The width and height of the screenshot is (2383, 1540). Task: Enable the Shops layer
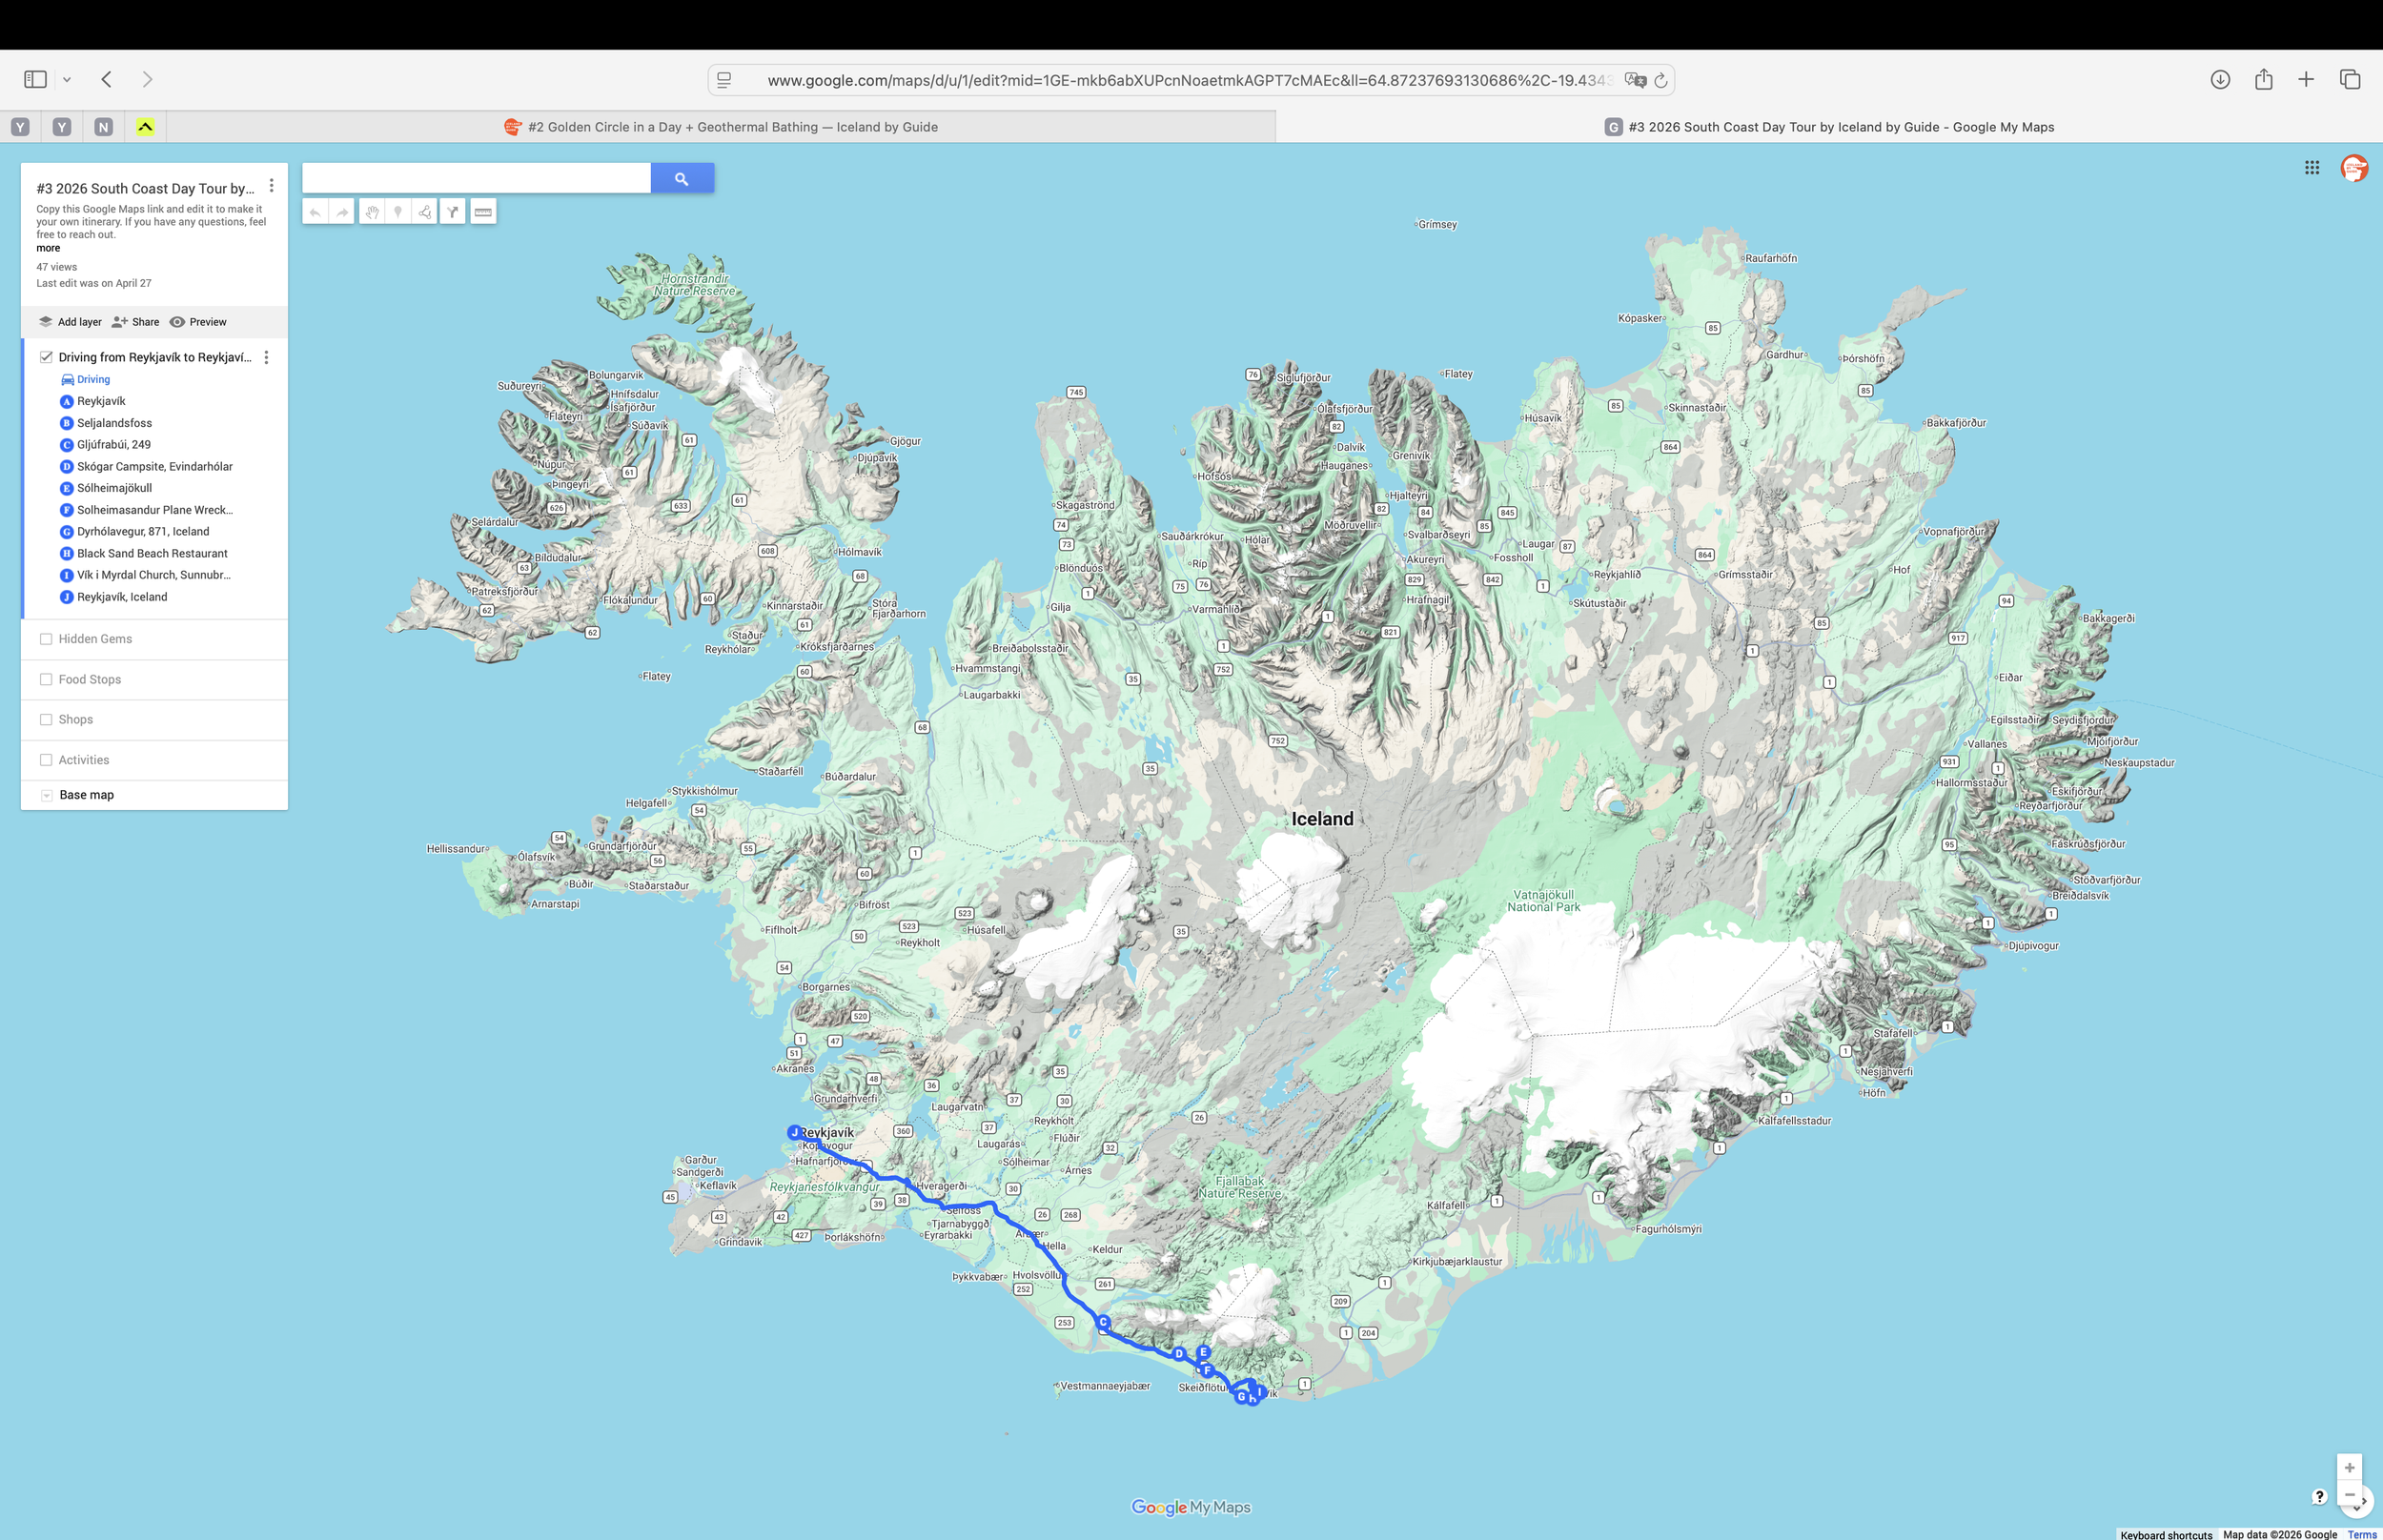pyautogui.click(x=46, y=720)
